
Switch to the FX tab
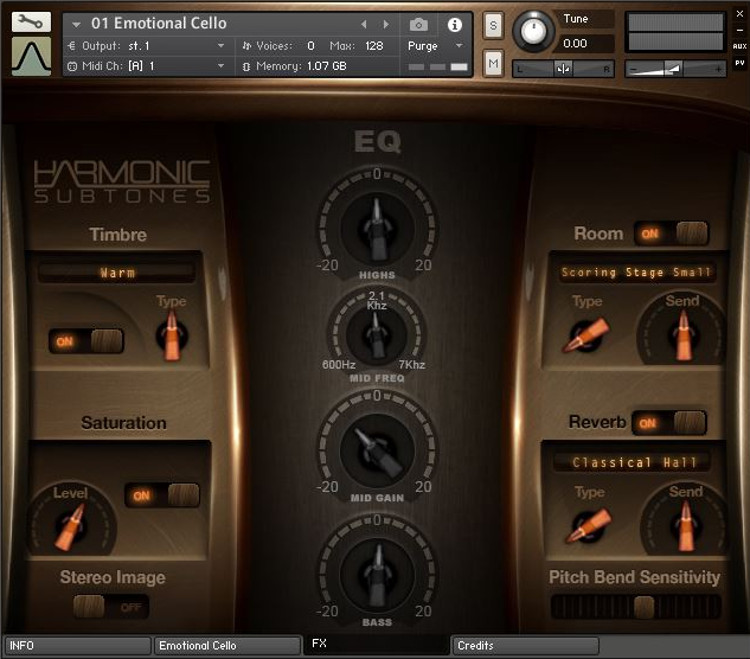pos(376,644)
